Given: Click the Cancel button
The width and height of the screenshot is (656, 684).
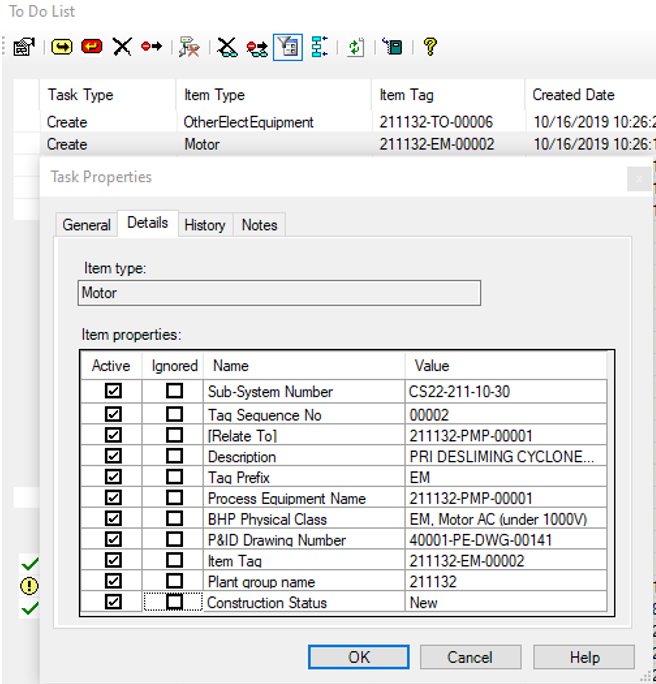Looking at the screenshot, I should pyautogui.click(x=469, y=657).
